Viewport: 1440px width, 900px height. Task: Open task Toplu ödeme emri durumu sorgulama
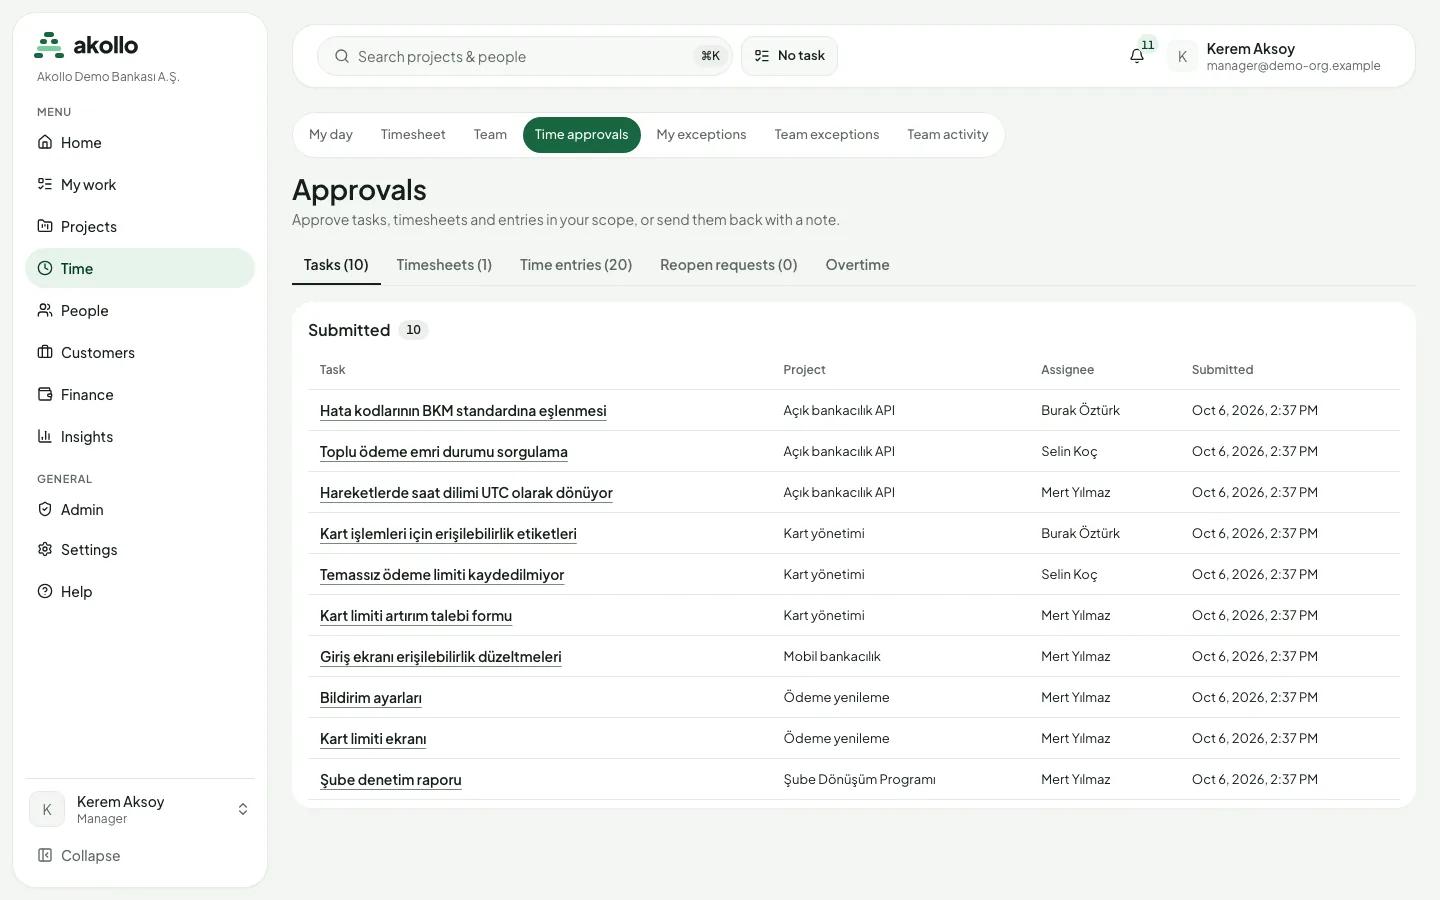point(444,452)
